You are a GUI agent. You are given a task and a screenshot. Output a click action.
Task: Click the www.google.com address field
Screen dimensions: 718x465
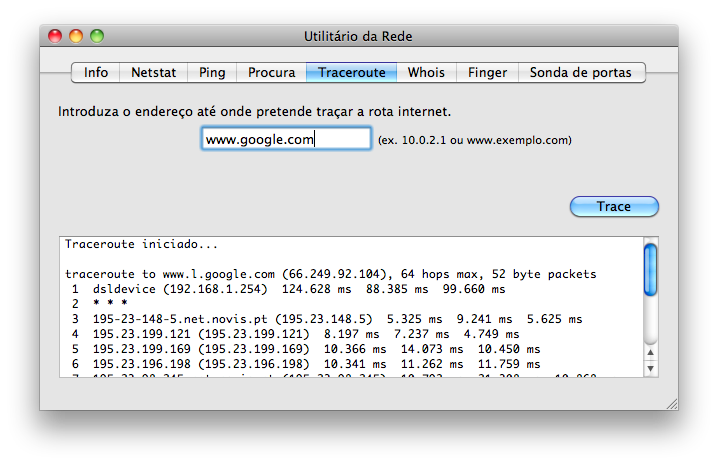click(x=286, y=140)
